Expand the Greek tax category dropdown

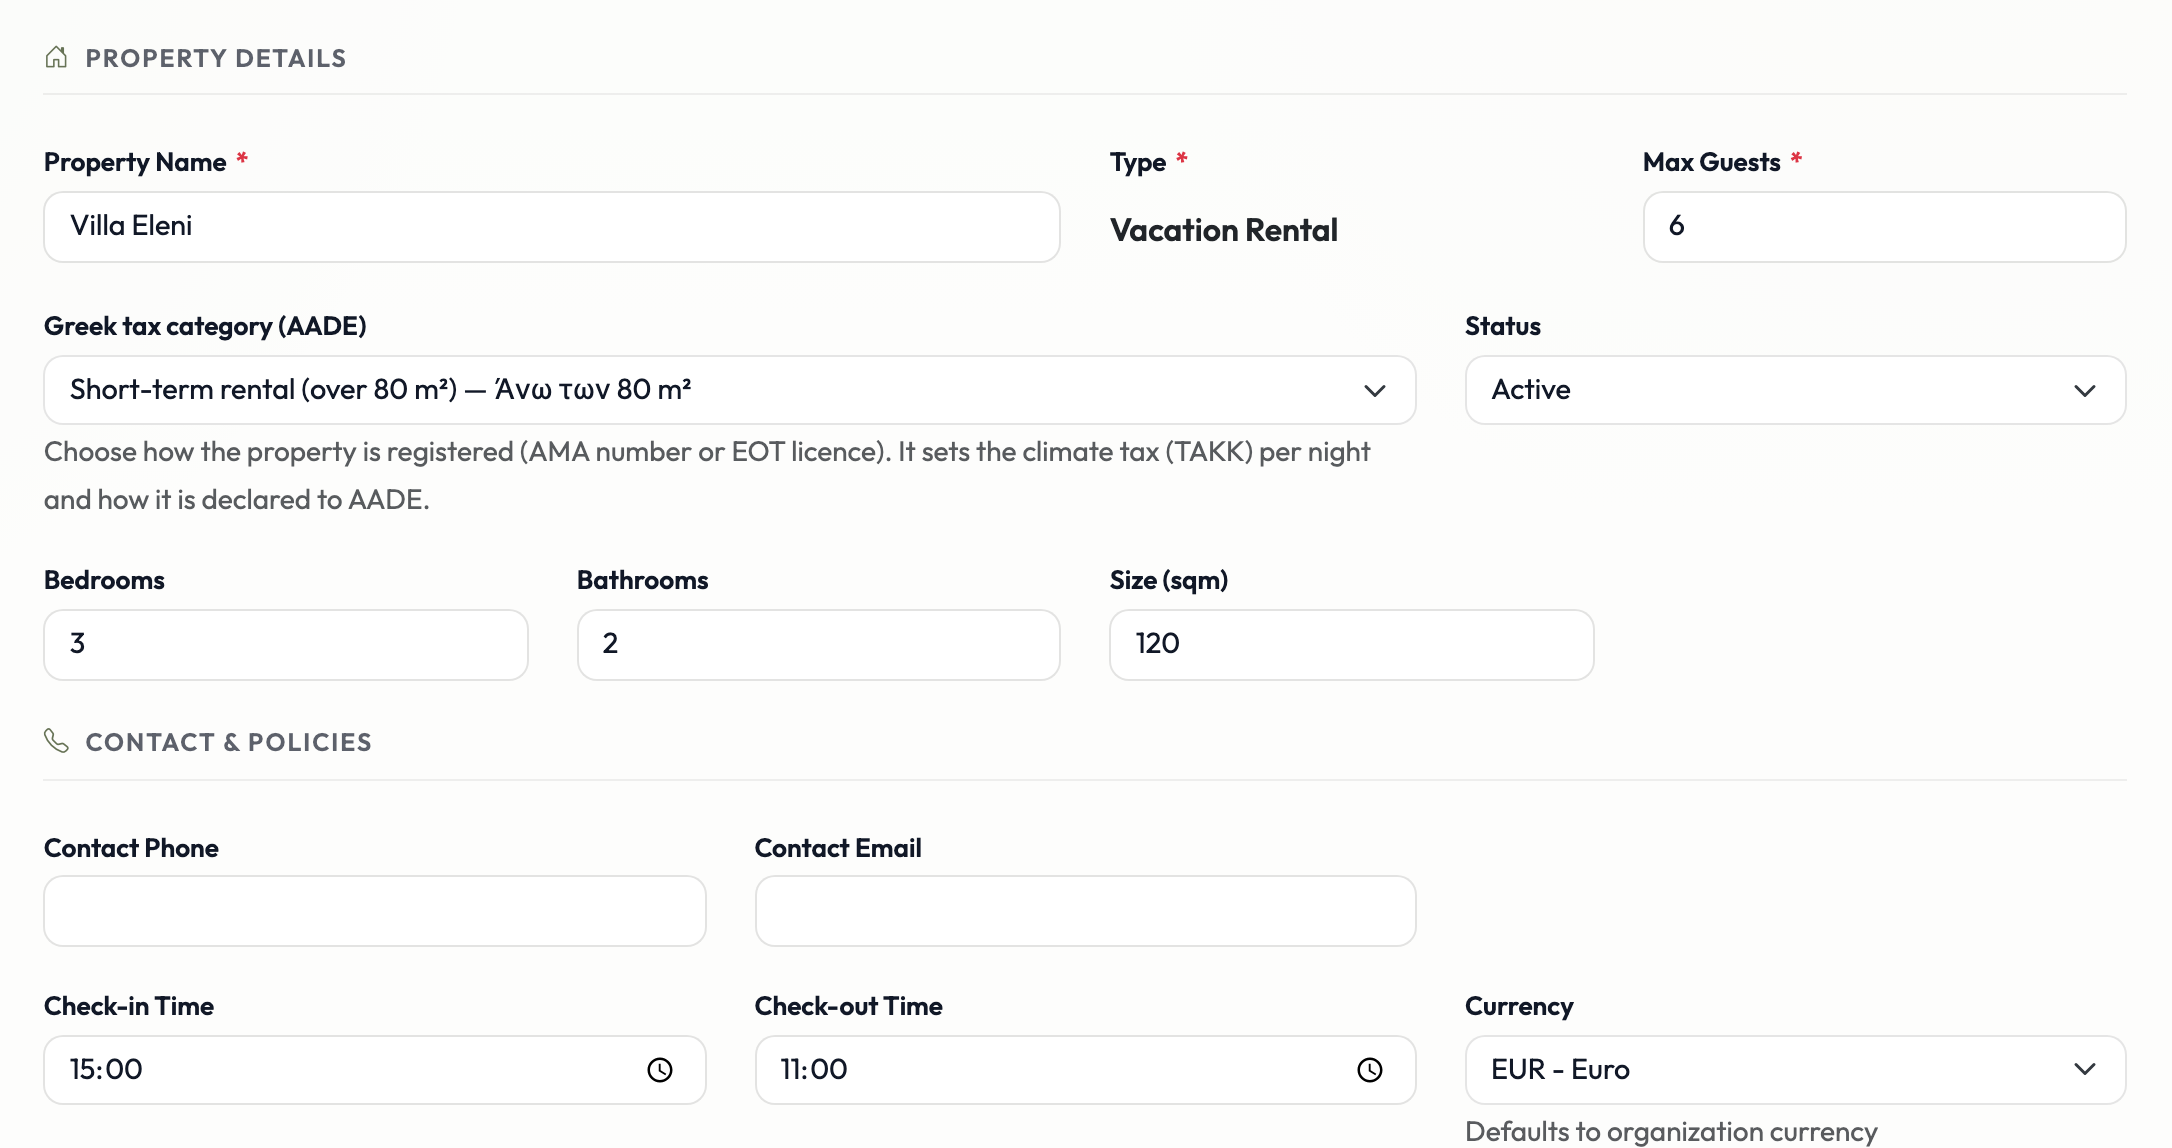(730, 390)
